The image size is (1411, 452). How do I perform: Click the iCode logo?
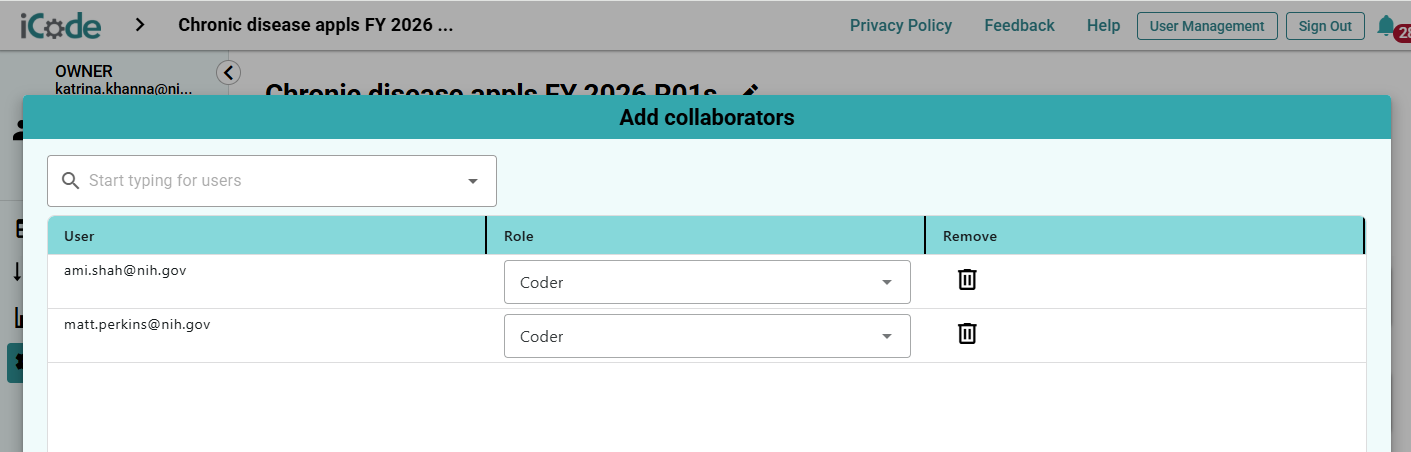tap(60, 25)
